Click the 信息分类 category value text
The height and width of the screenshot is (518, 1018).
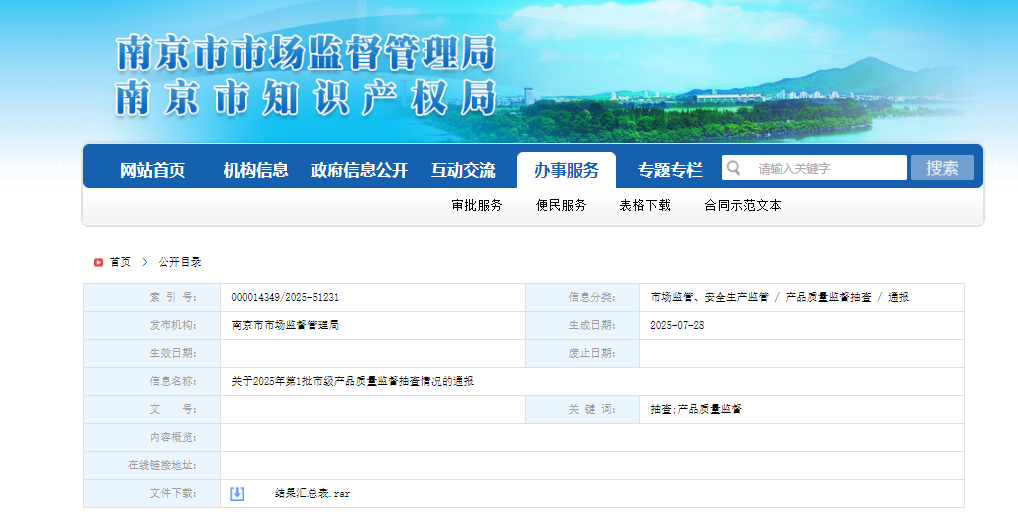(780, 297)
